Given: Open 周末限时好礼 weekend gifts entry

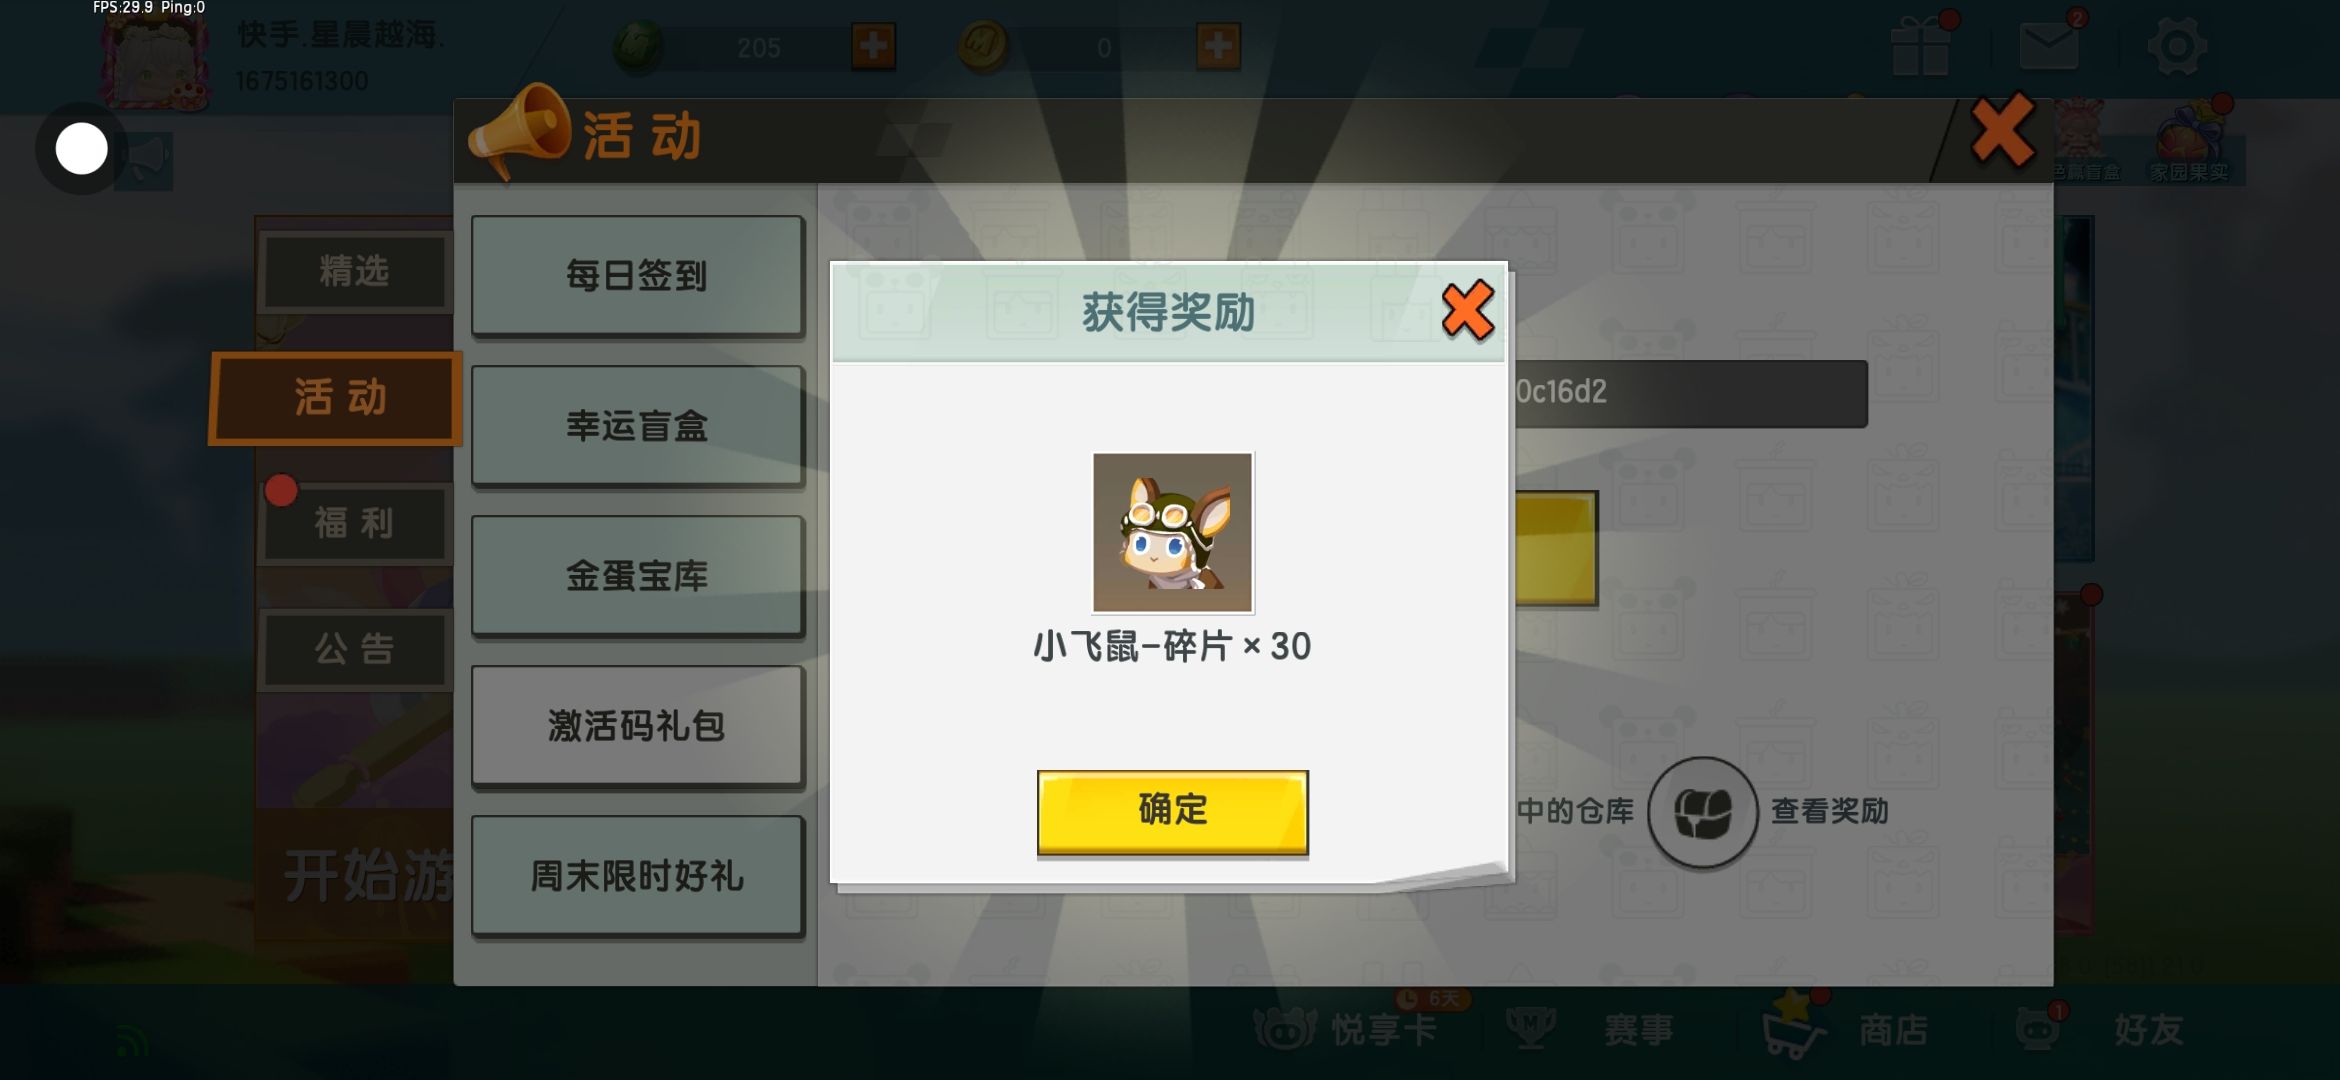Looking at the screenshot, I should pos(637,875).
